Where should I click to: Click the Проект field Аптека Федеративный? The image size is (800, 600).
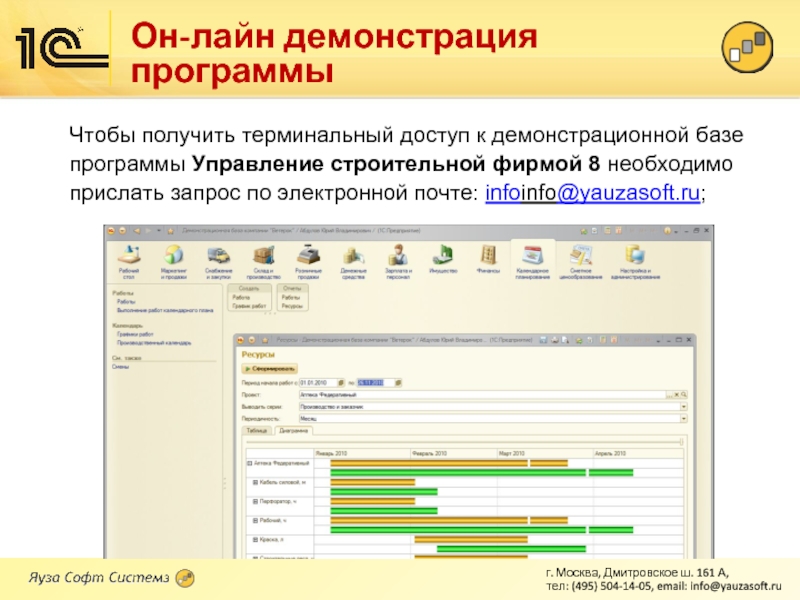[482, 394]
